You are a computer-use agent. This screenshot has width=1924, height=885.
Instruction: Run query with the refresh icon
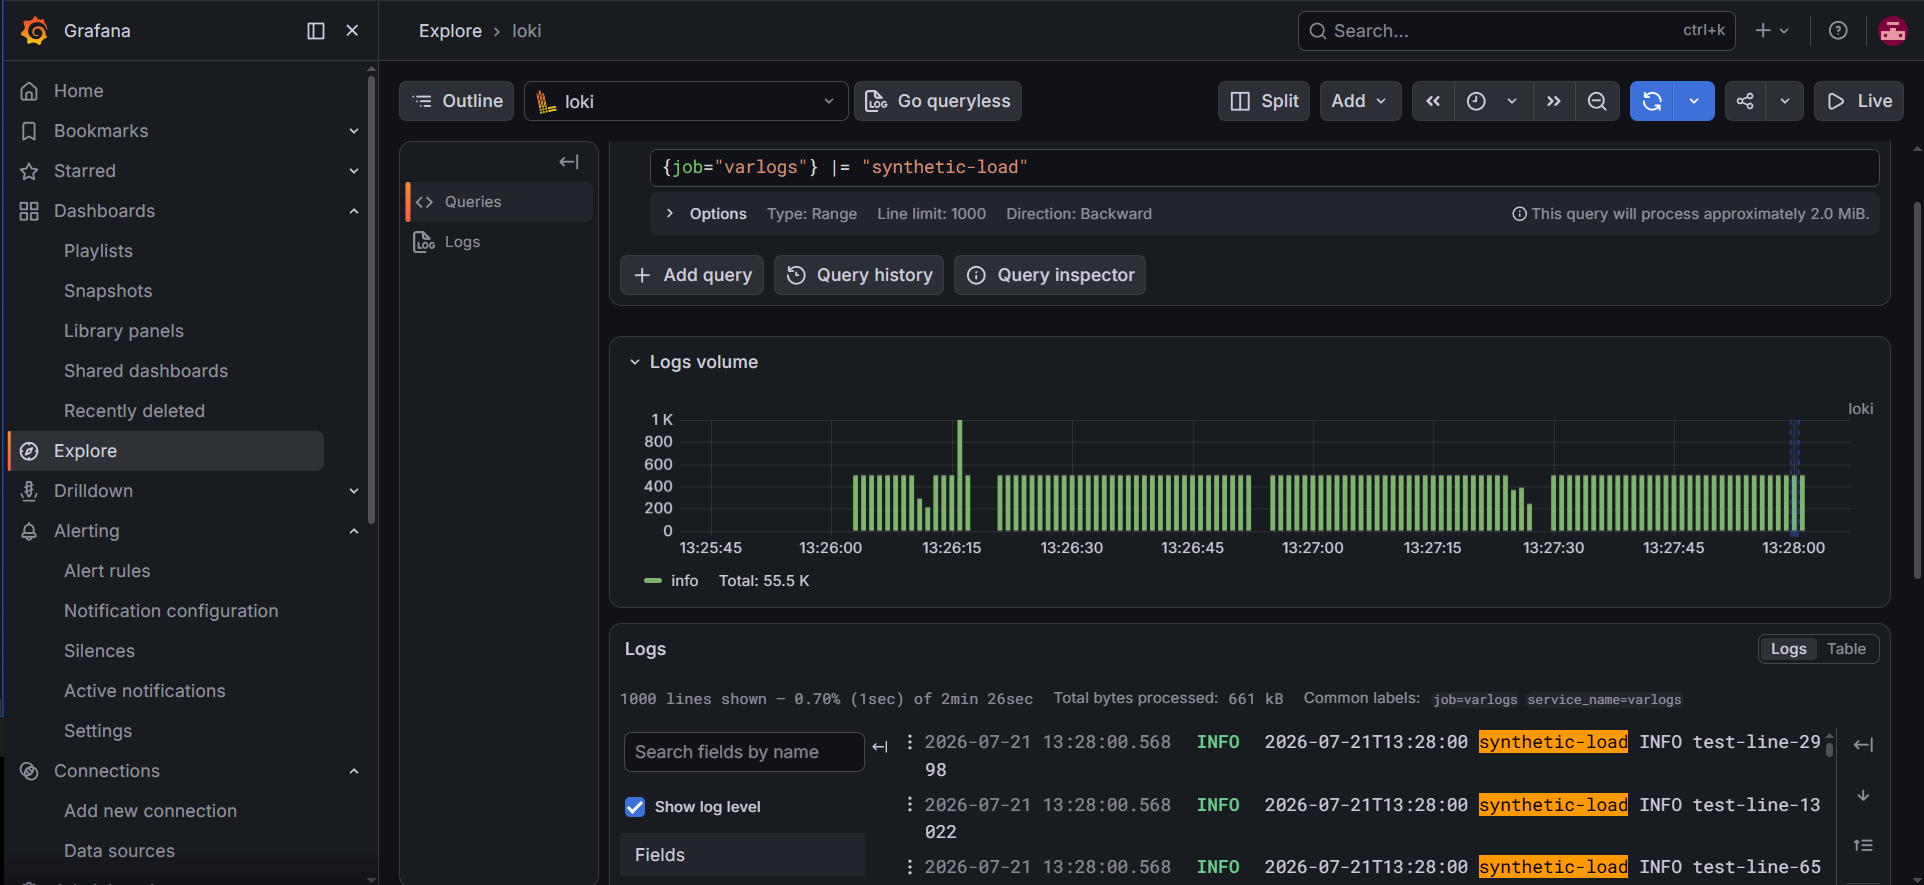pyautogui.click(x=1652, y=101)
